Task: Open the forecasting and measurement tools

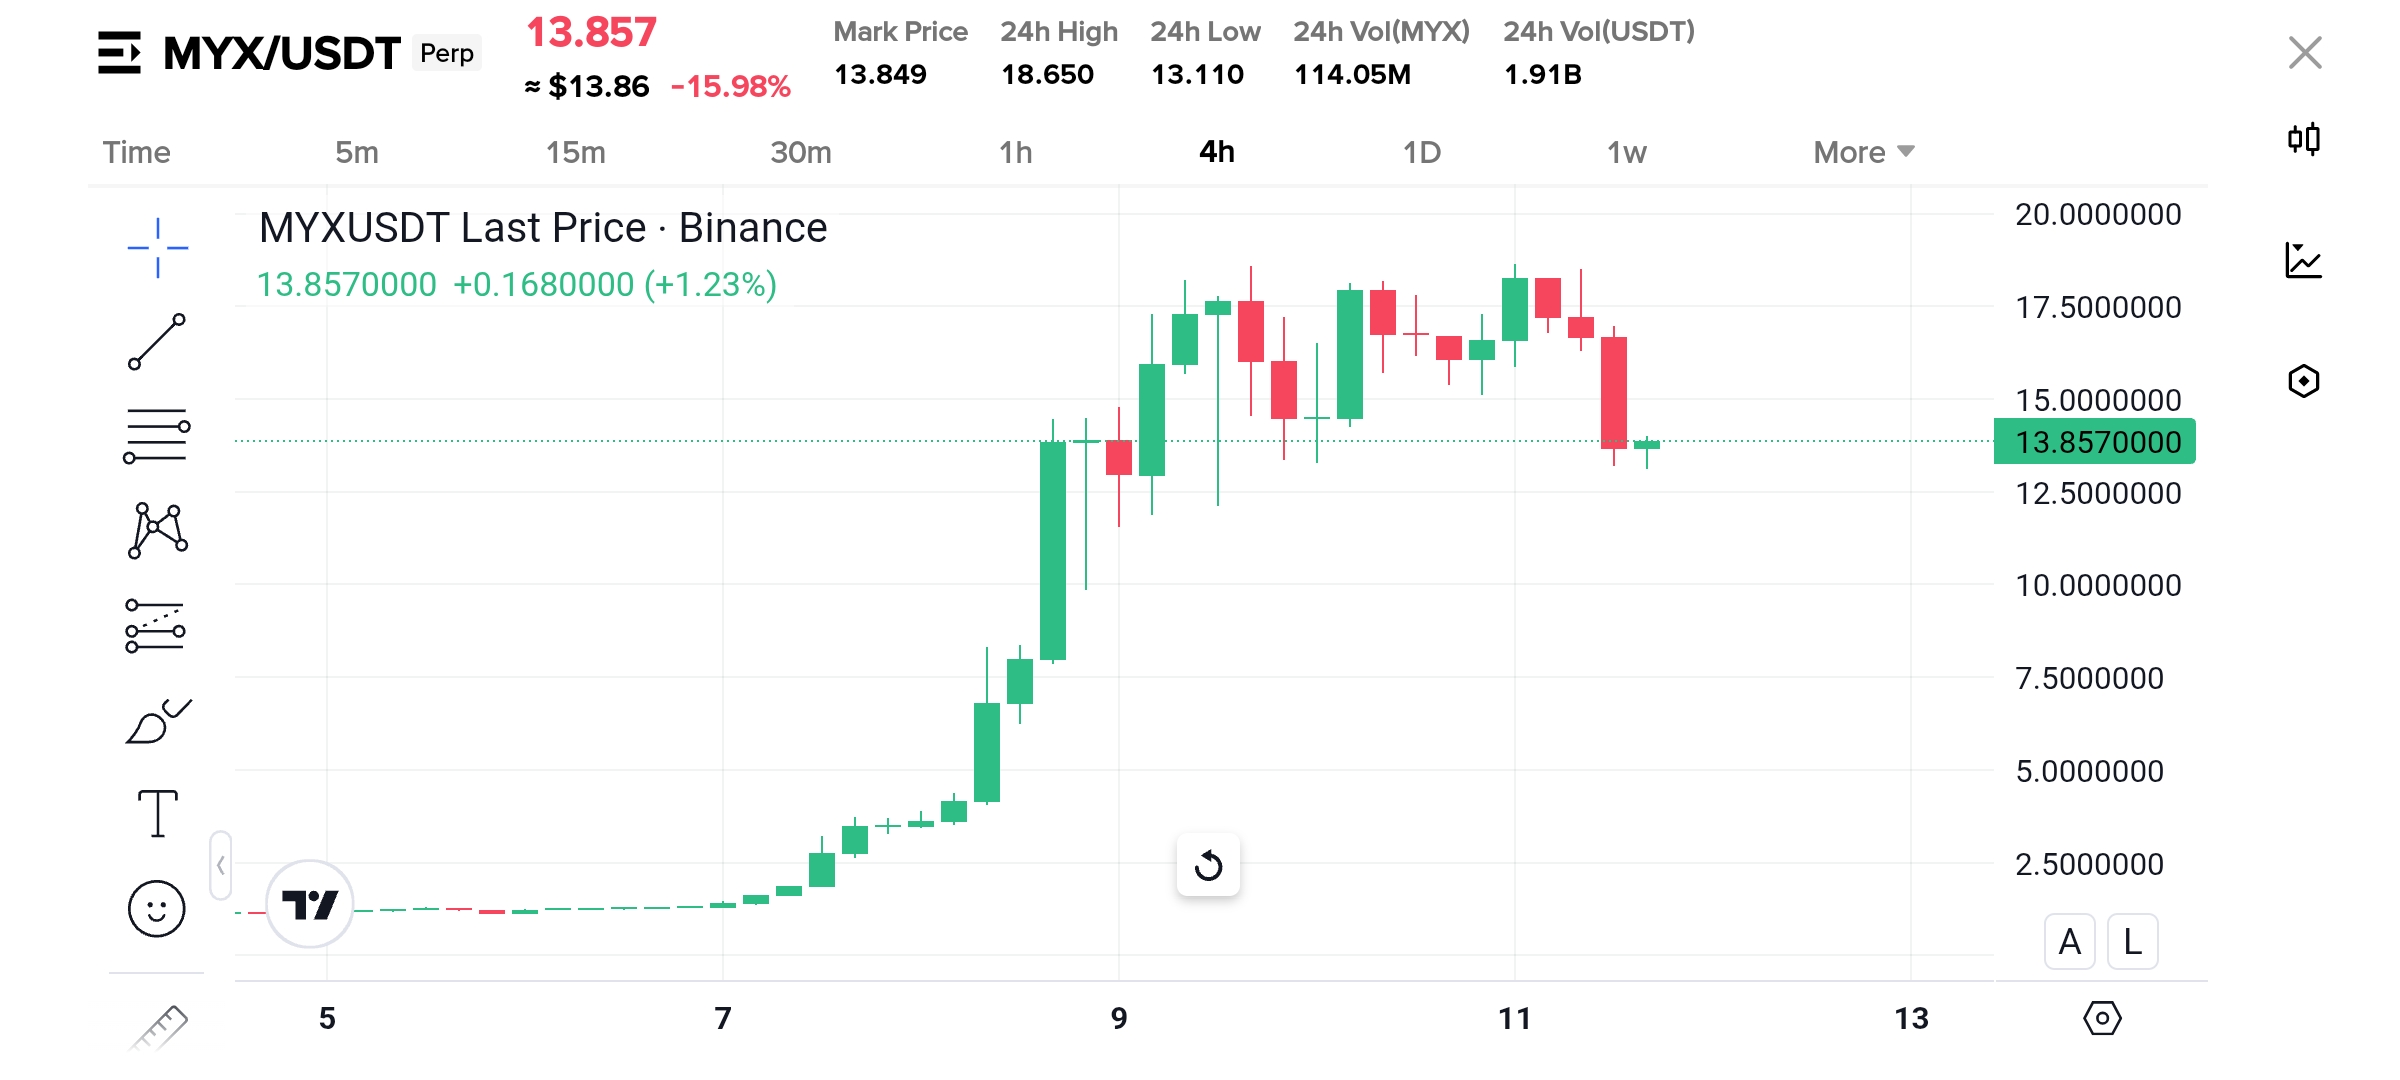Action: 156,626
